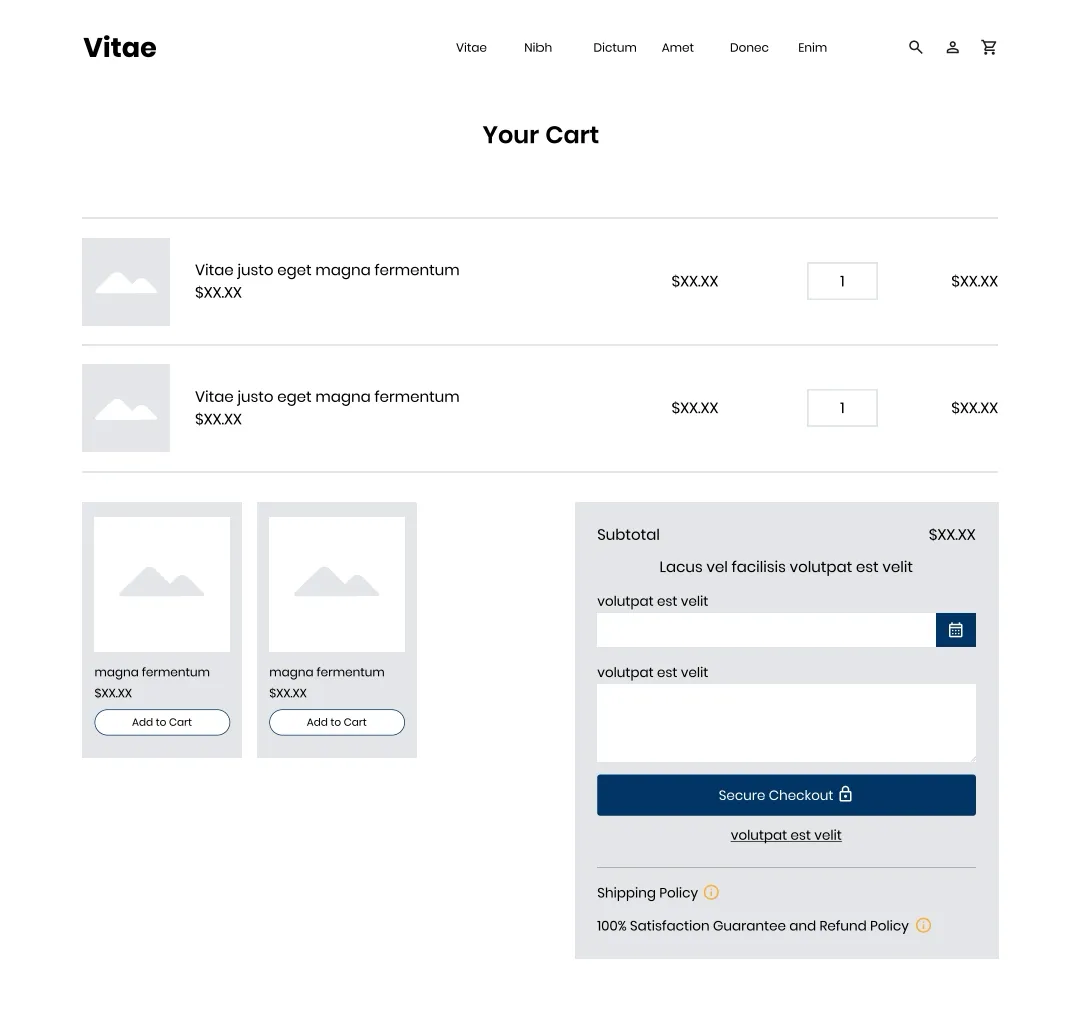This screenshot has width=1080, height=1010.
Task: Click the first cart item's thumbnail image
Action: pyautogui.click(x=126, y=282)
